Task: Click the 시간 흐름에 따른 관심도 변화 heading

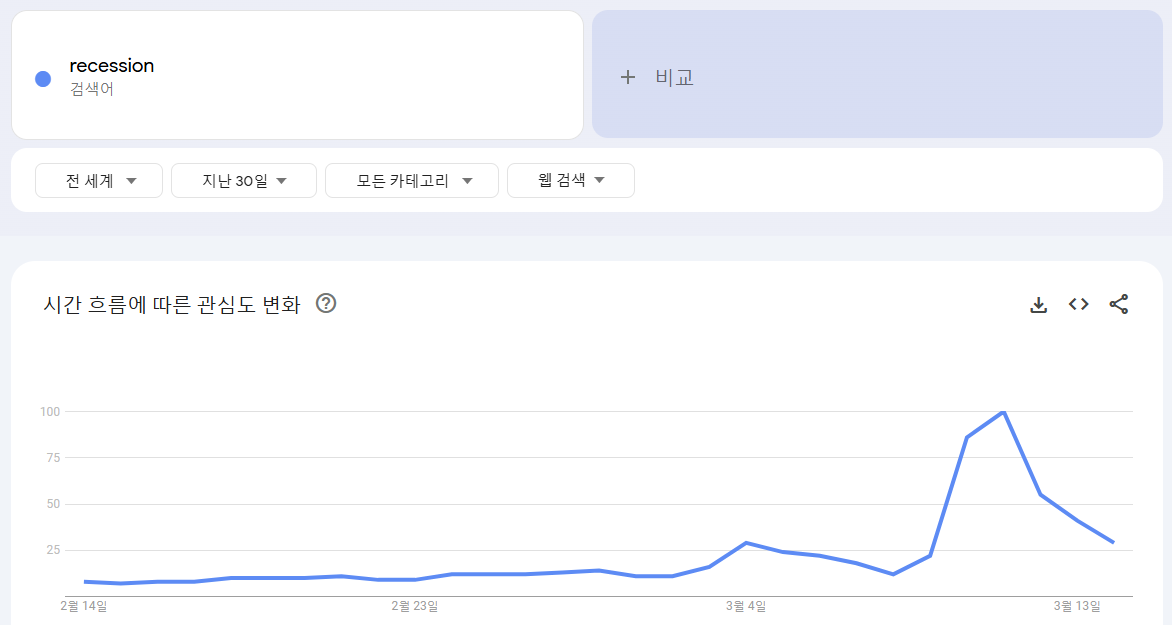Action: click(172, 305)
